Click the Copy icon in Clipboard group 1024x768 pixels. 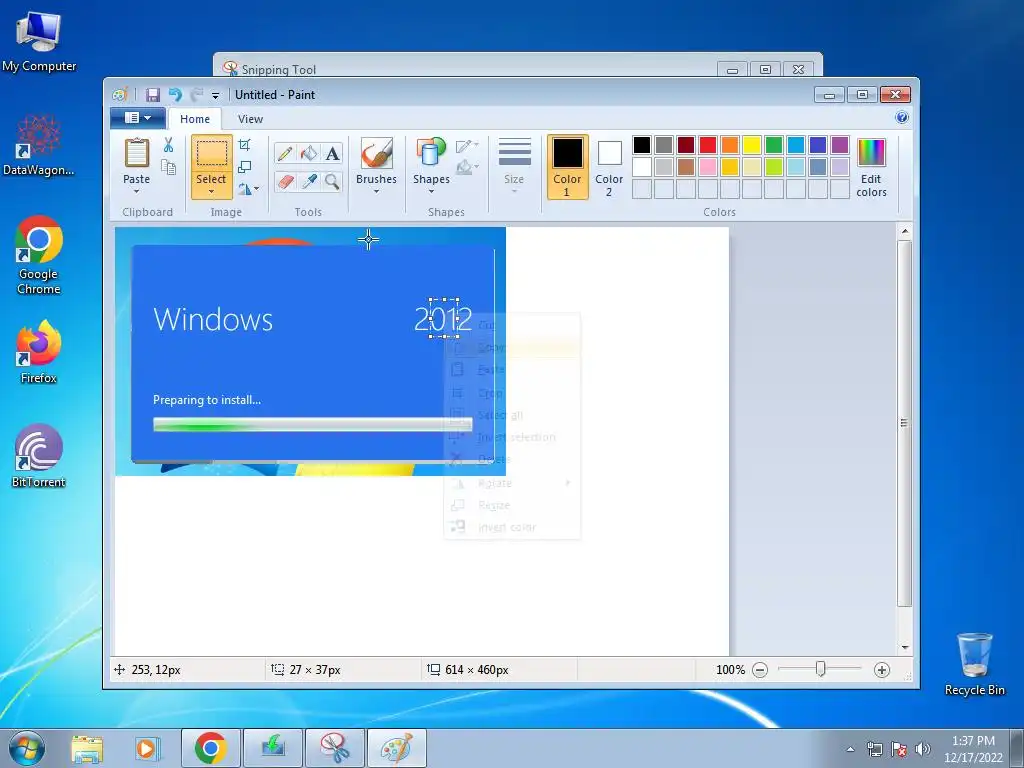click(x=168, y=168)
